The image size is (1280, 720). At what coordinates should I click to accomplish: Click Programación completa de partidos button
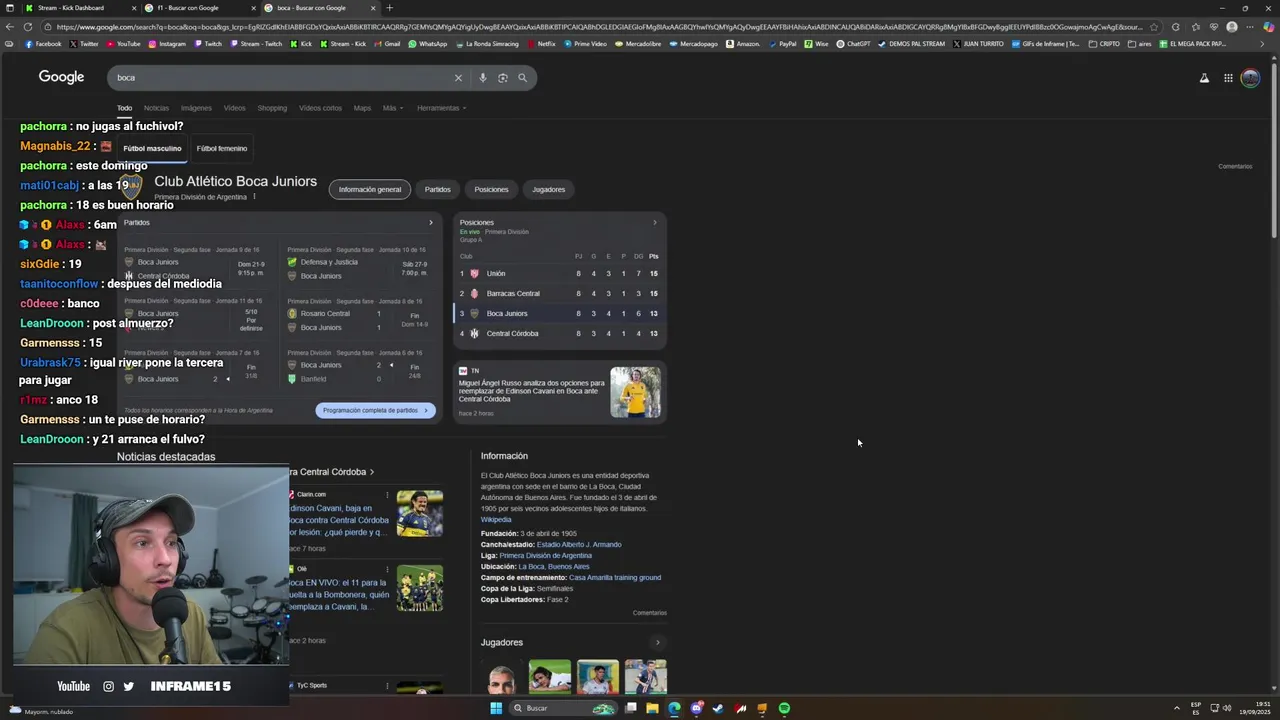coord(375,410)
